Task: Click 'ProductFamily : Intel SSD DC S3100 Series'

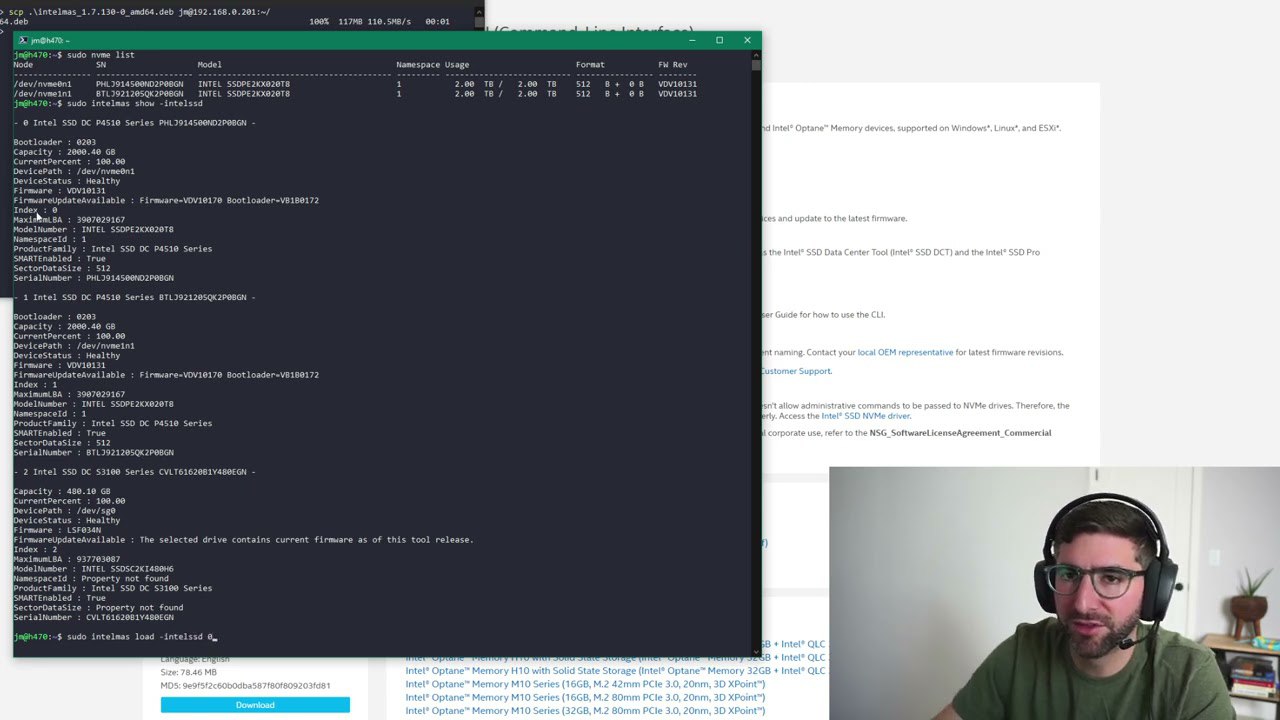Action: [x=112, y=588]
